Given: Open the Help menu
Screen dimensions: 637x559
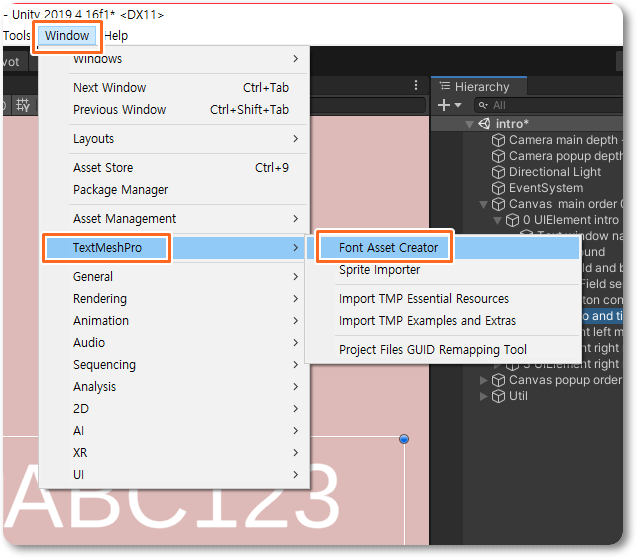Looking at the screenshot, I should coord(116,36).
